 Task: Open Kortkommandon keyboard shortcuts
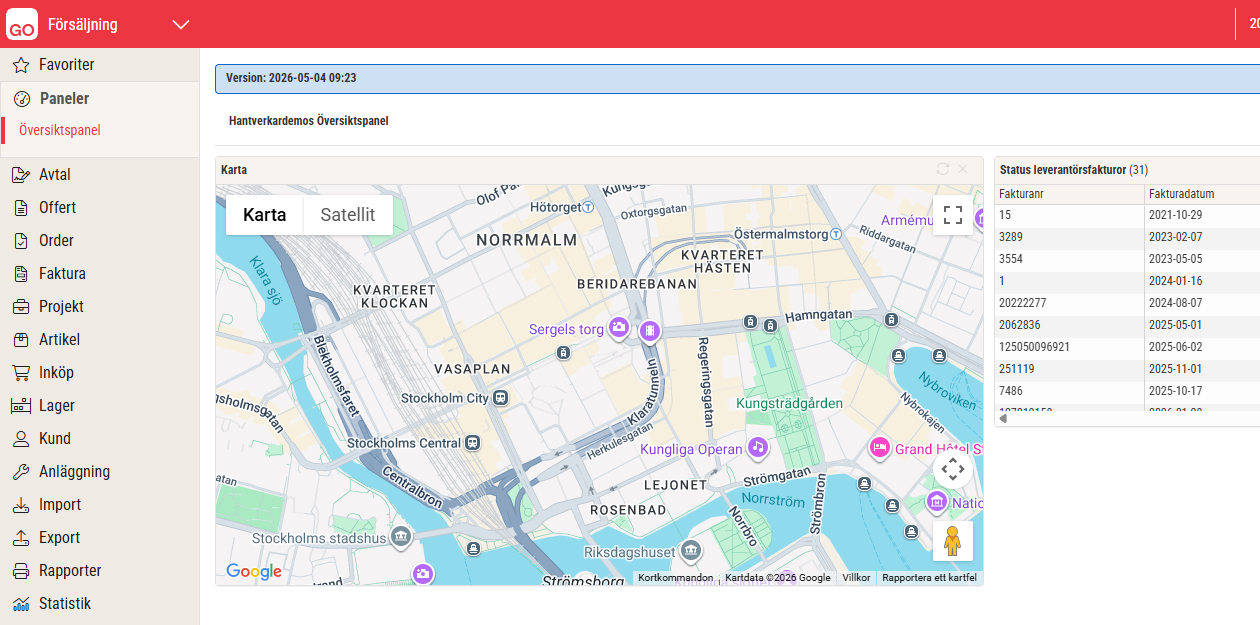point(676,578)
